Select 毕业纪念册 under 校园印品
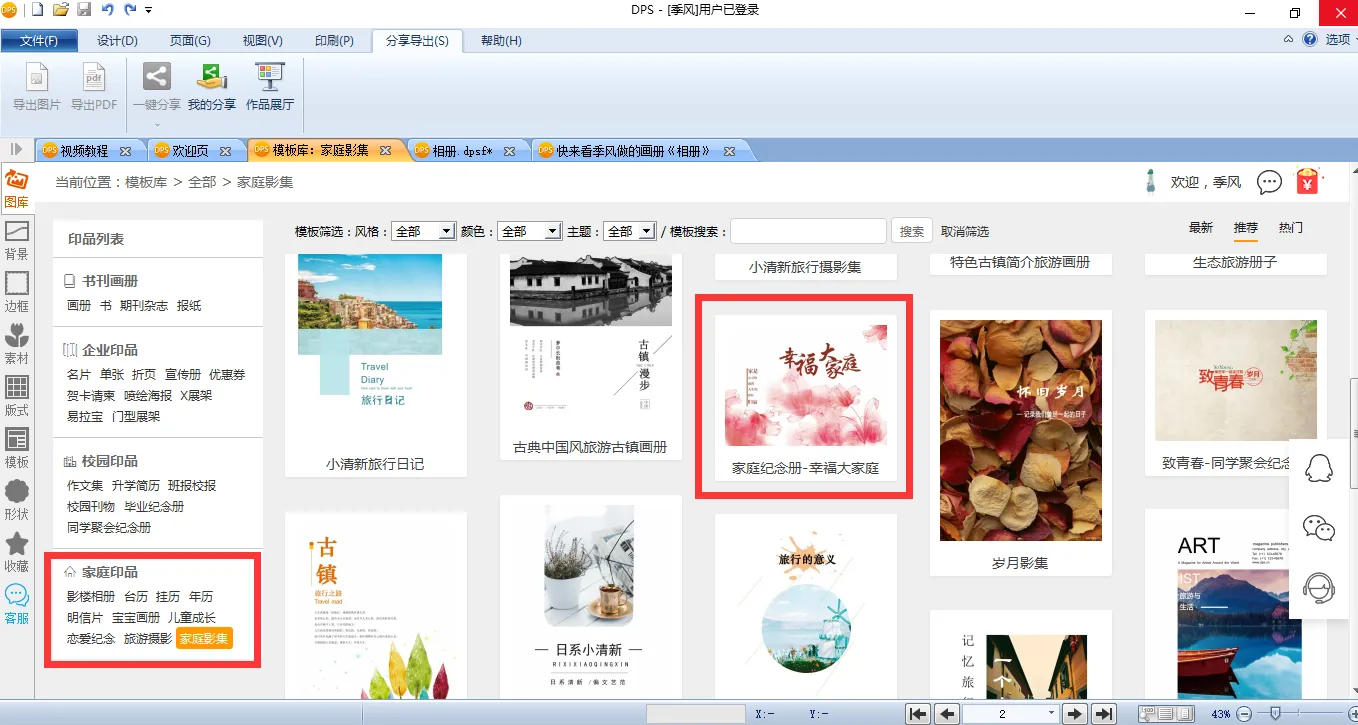The image size is (1358, 725). click(x=154, y=507)
